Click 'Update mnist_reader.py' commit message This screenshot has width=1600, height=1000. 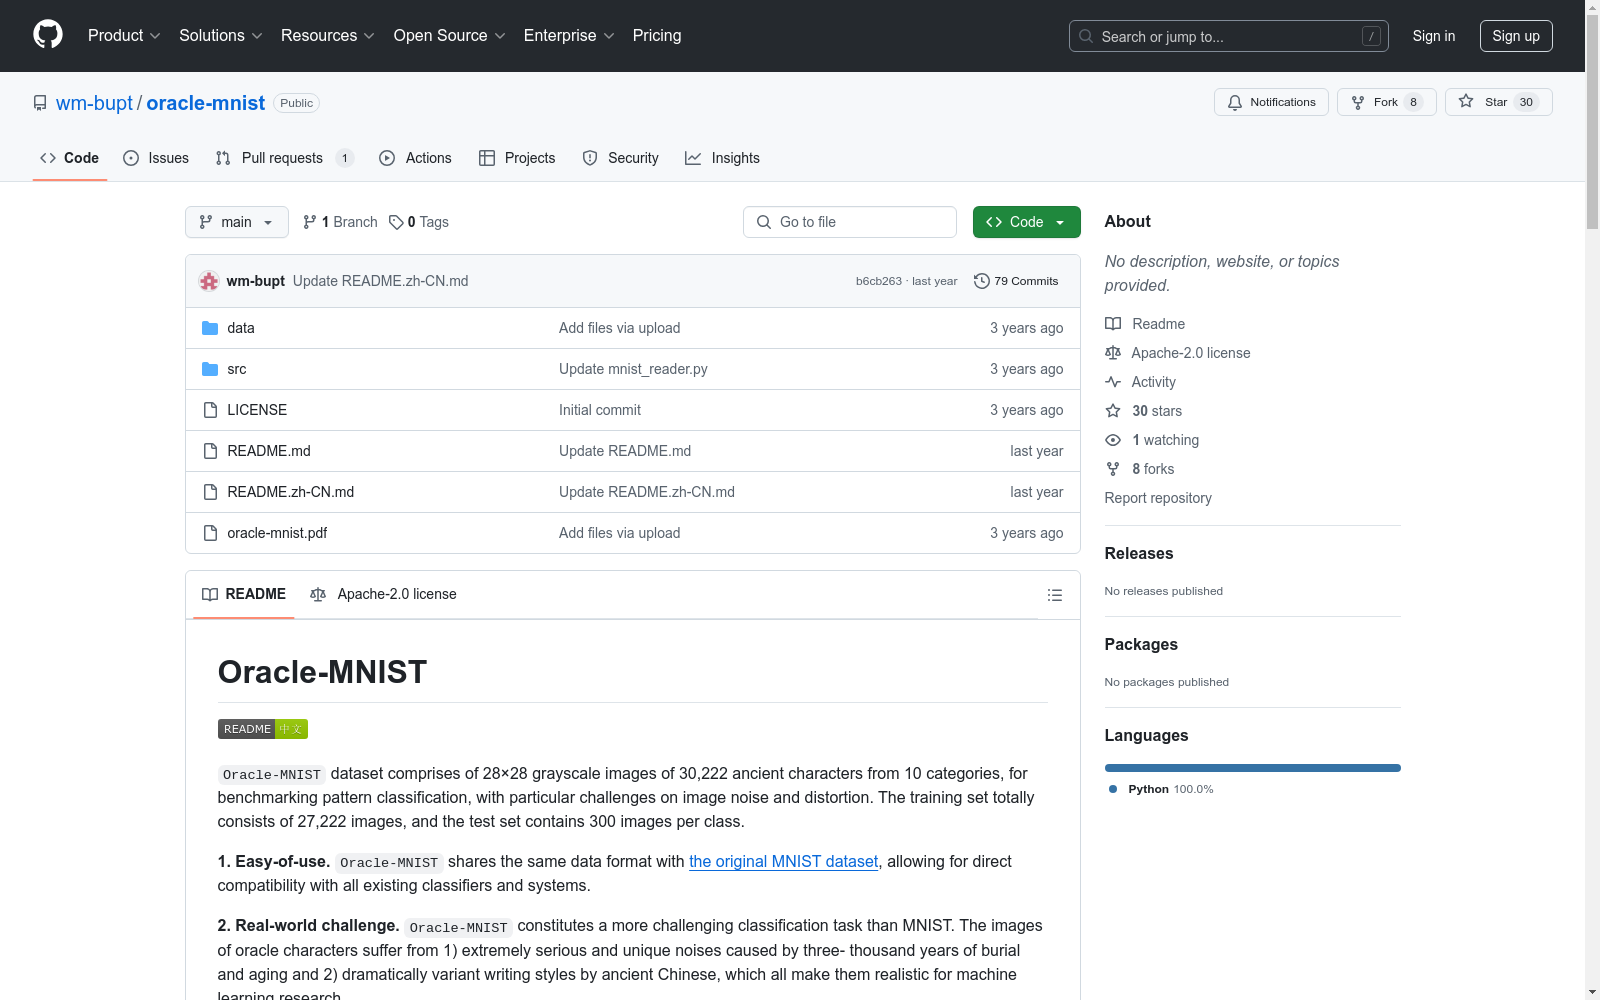point(633,369)
